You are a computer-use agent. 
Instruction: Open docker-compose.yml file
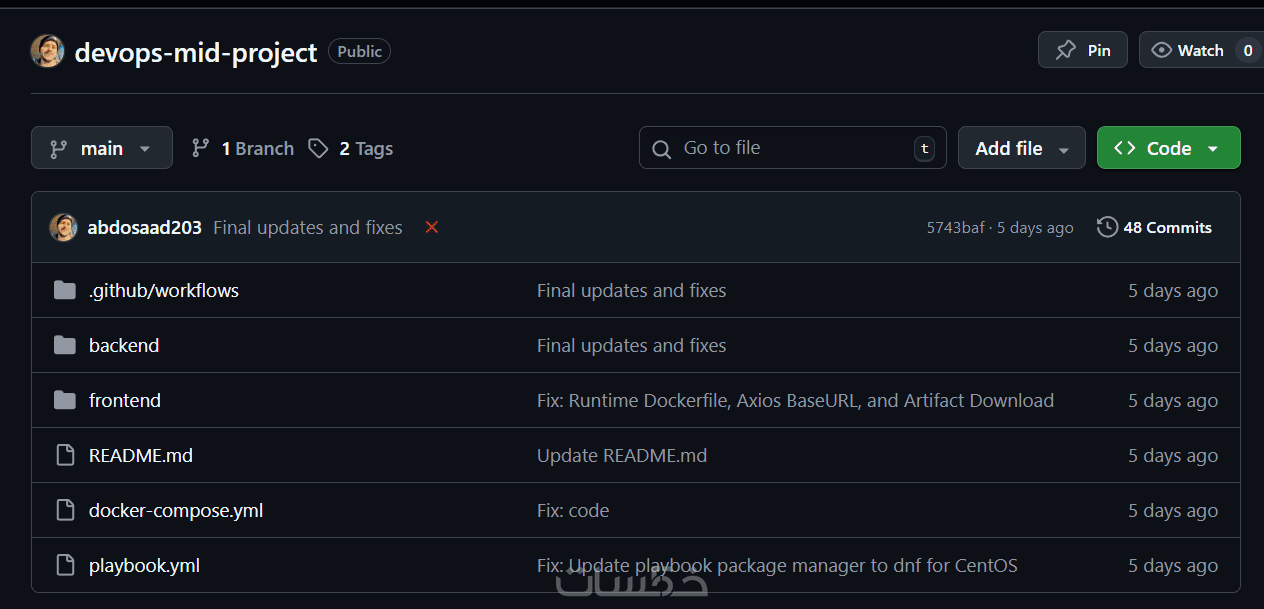point(176,510)
